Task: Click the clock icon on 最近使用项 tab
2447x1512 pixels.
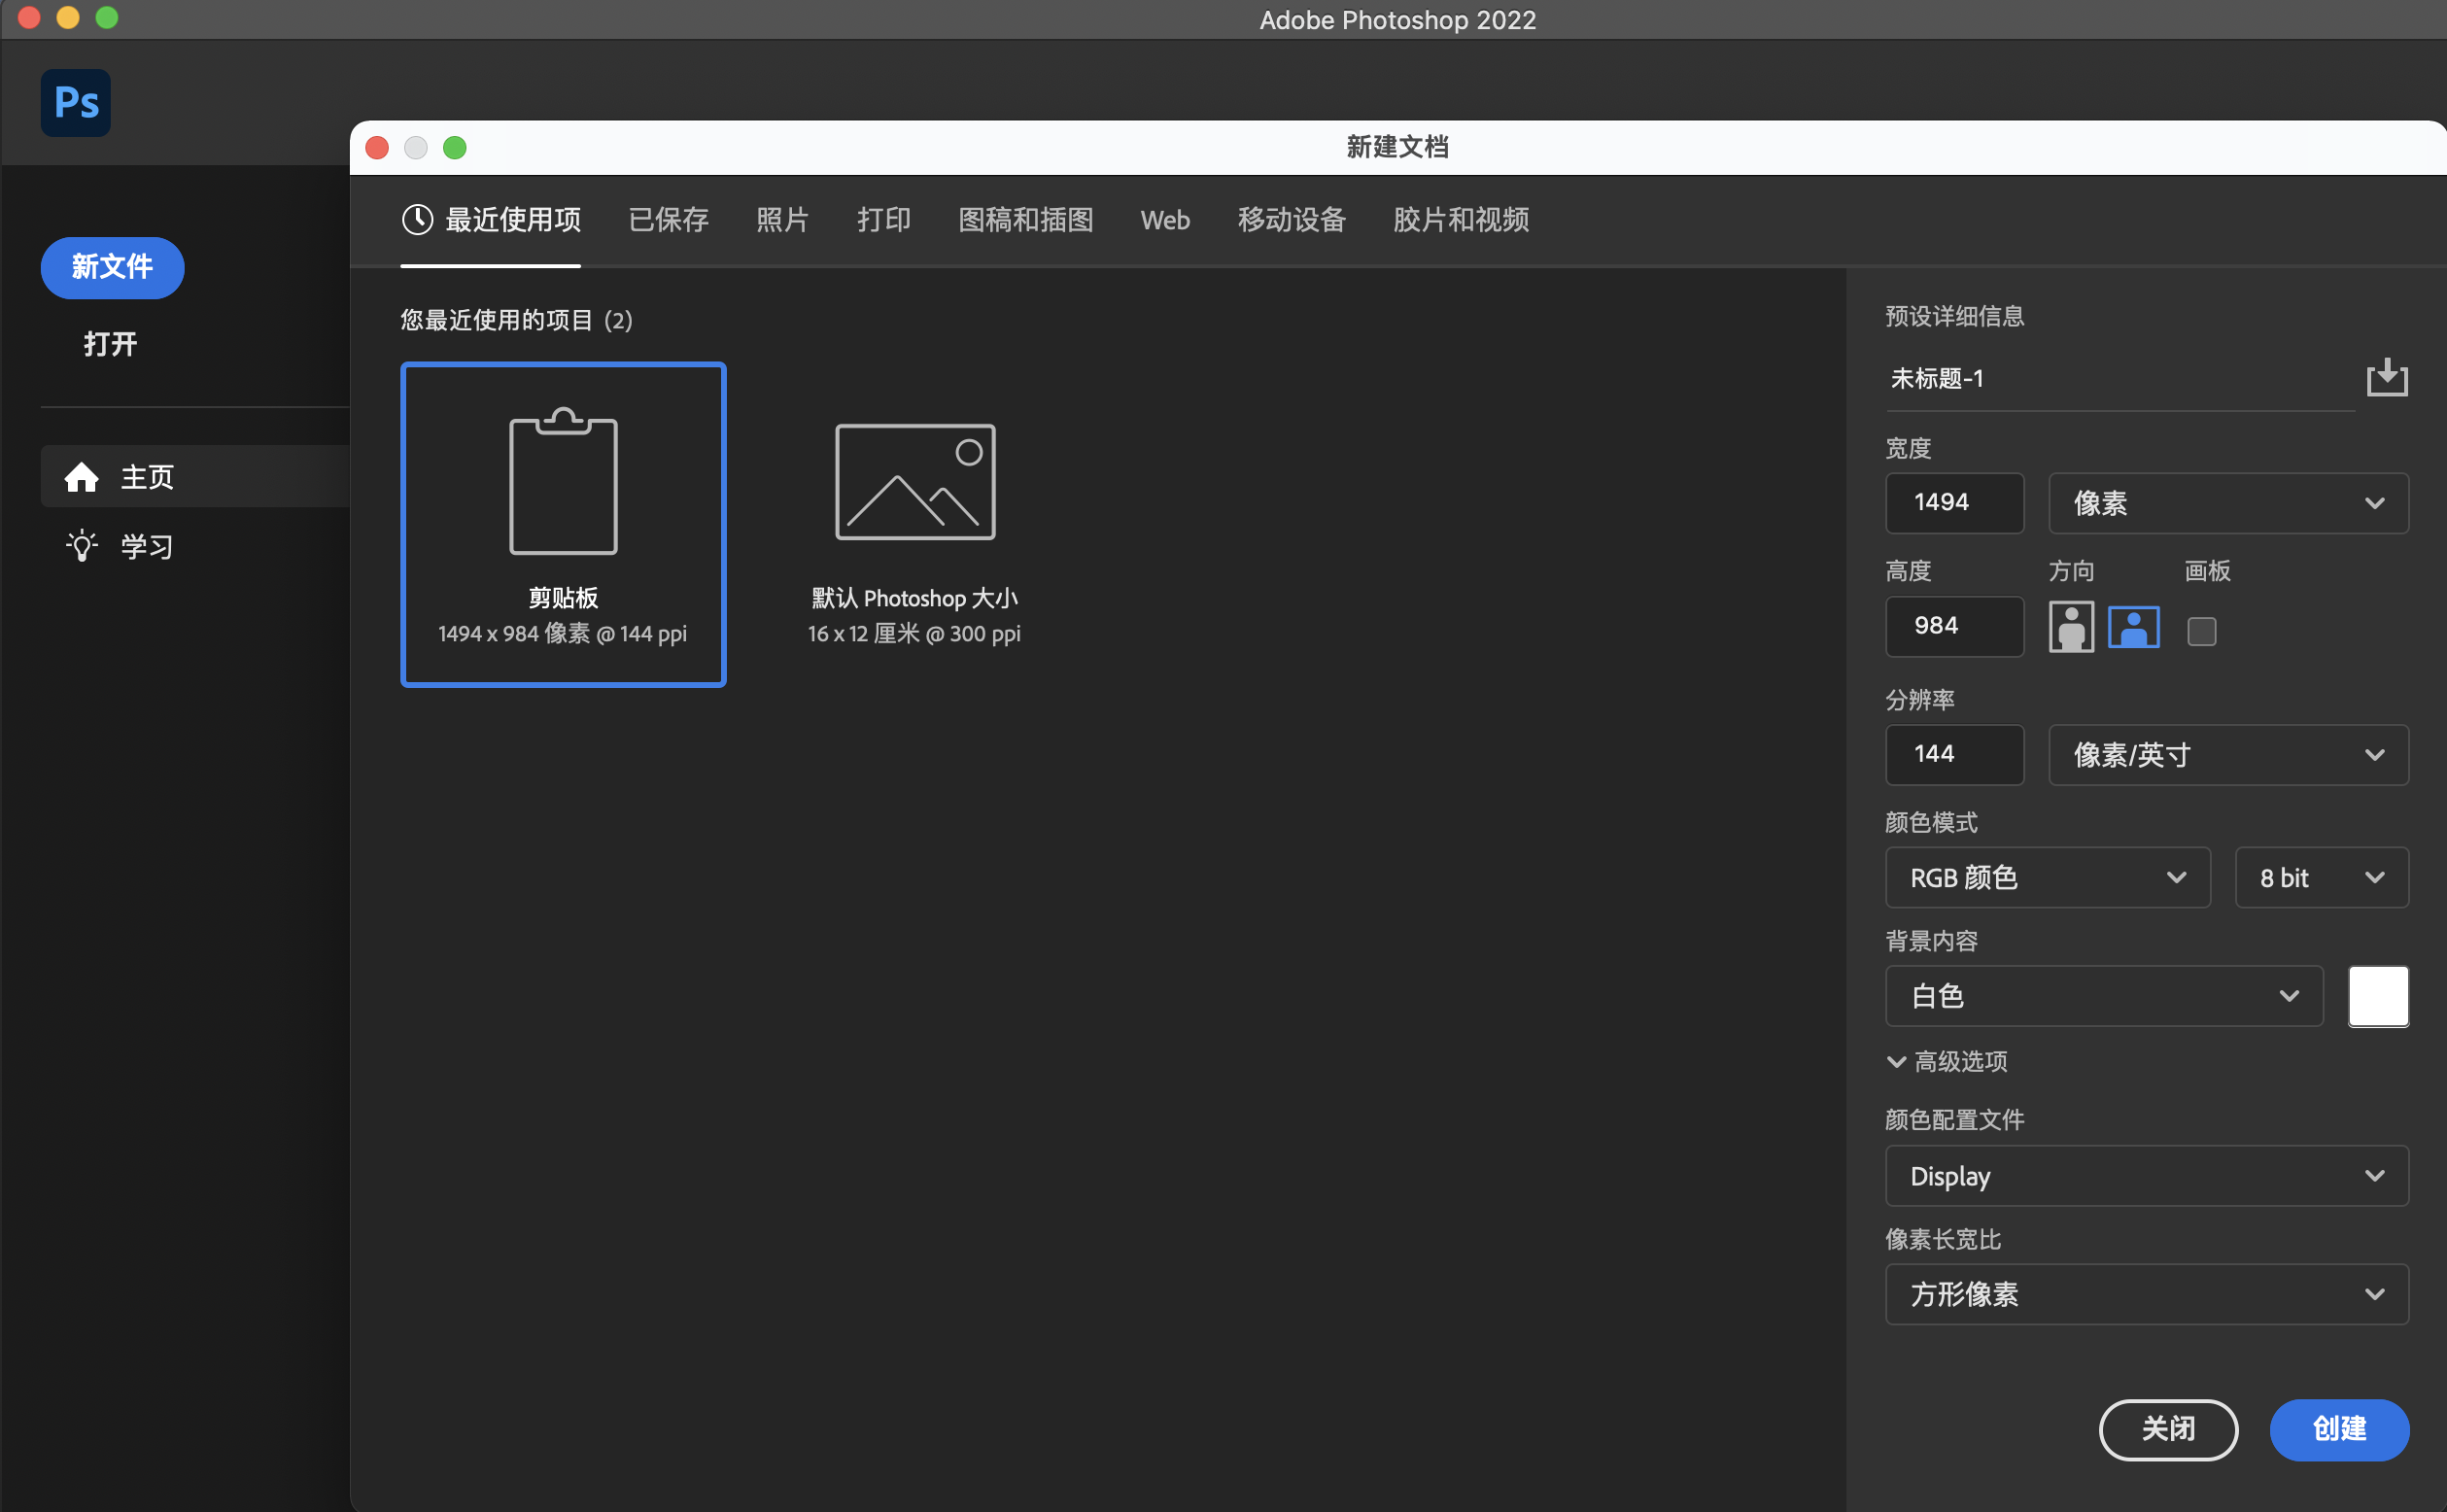Action: (417, 220)
